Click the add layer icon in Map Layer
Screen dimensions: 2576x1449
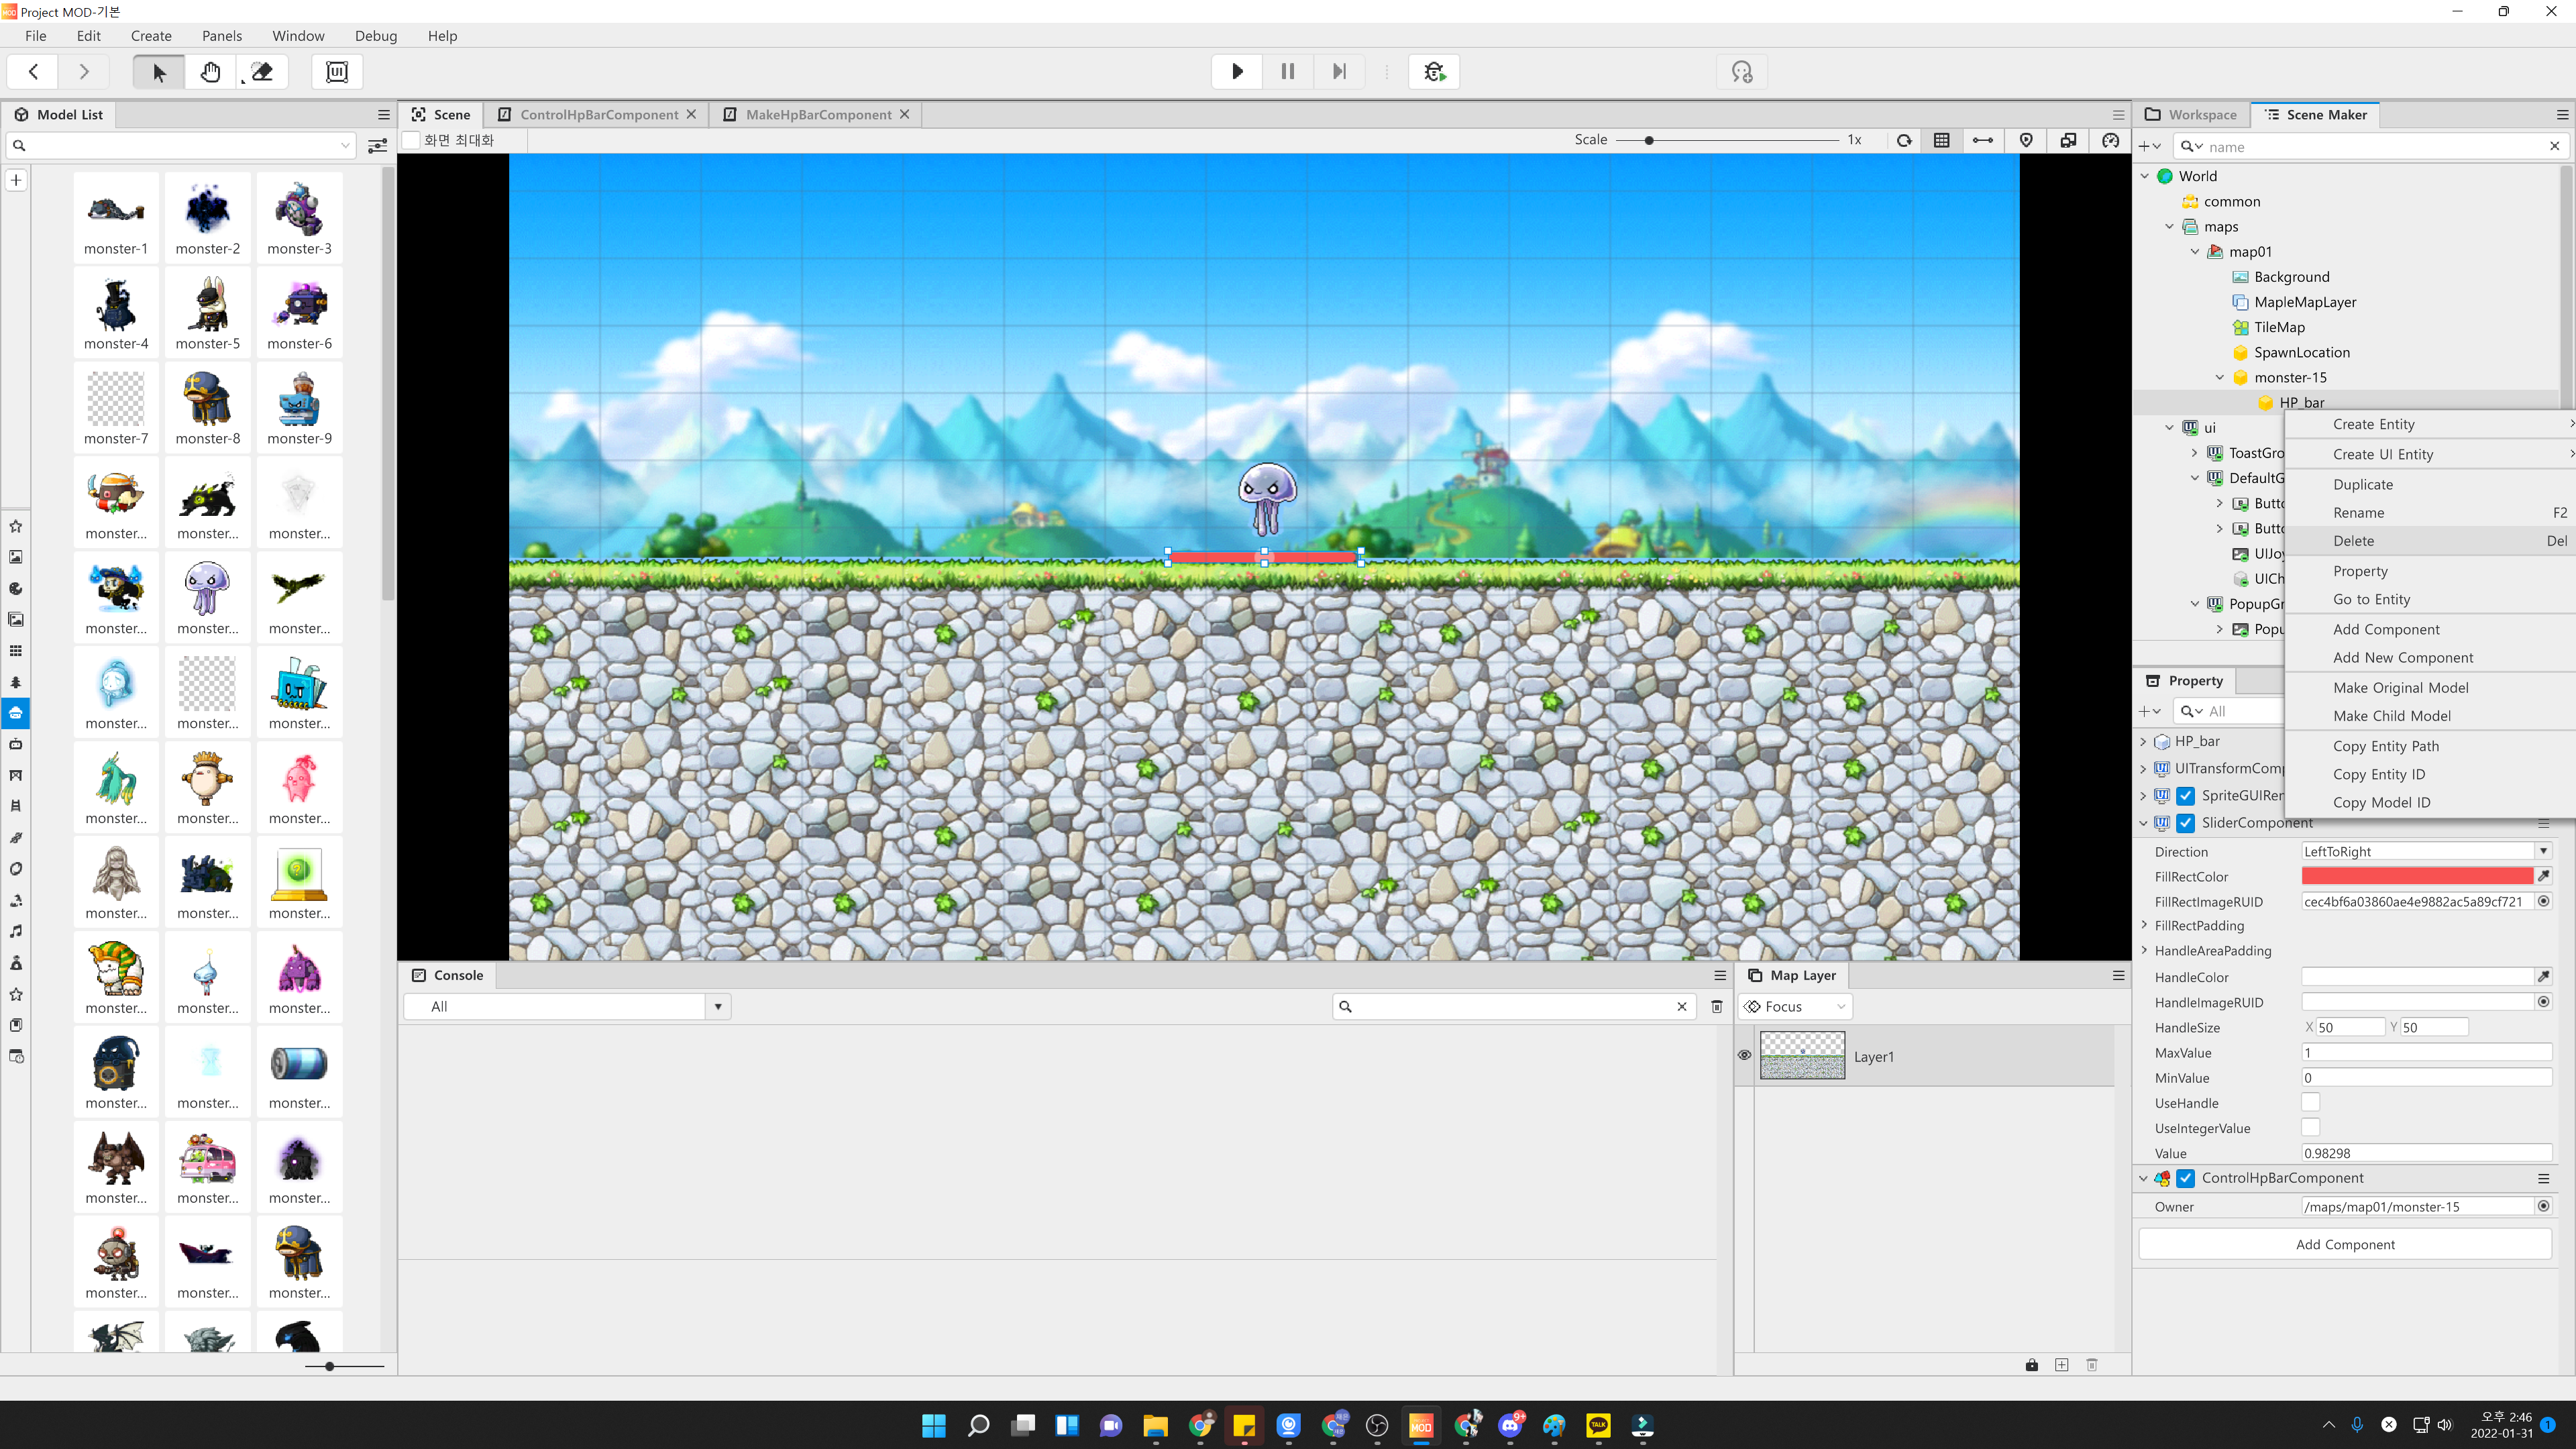tap(2062, 1365)
